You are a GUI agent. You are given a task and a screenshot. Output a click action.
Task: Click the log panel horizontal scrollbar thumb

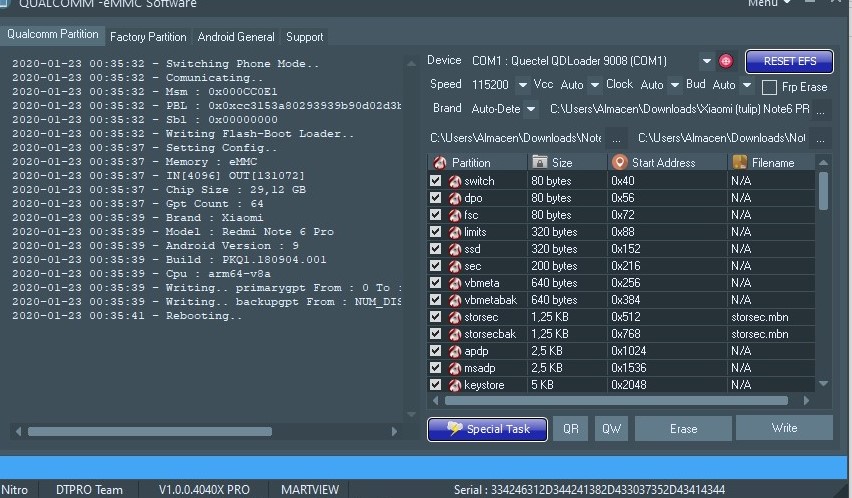(149, 431)
